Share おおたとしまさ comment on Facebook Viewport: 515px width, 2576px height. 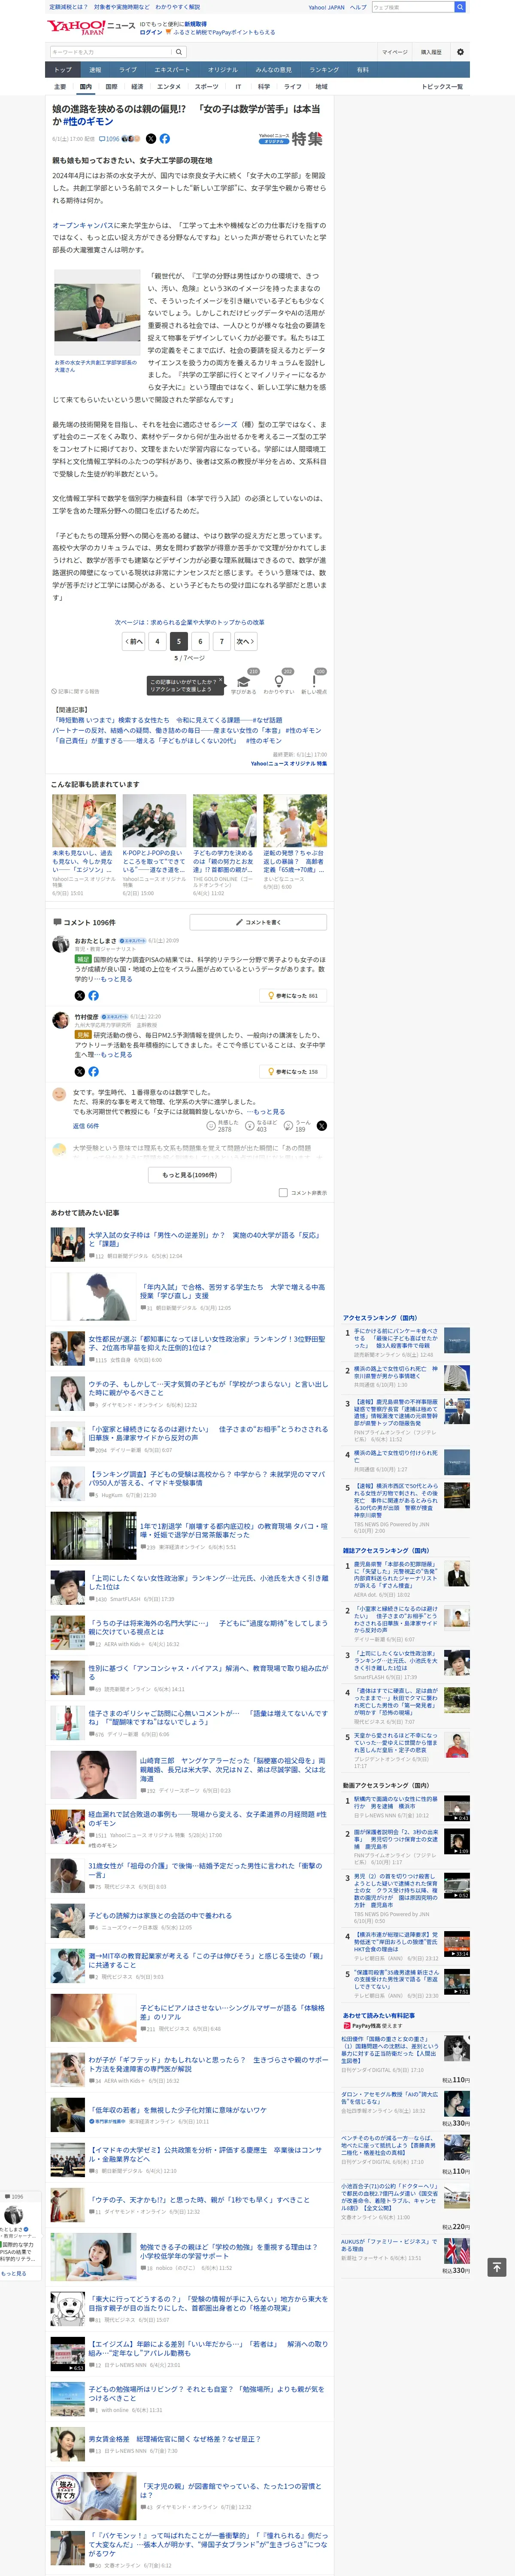[93, 996]
